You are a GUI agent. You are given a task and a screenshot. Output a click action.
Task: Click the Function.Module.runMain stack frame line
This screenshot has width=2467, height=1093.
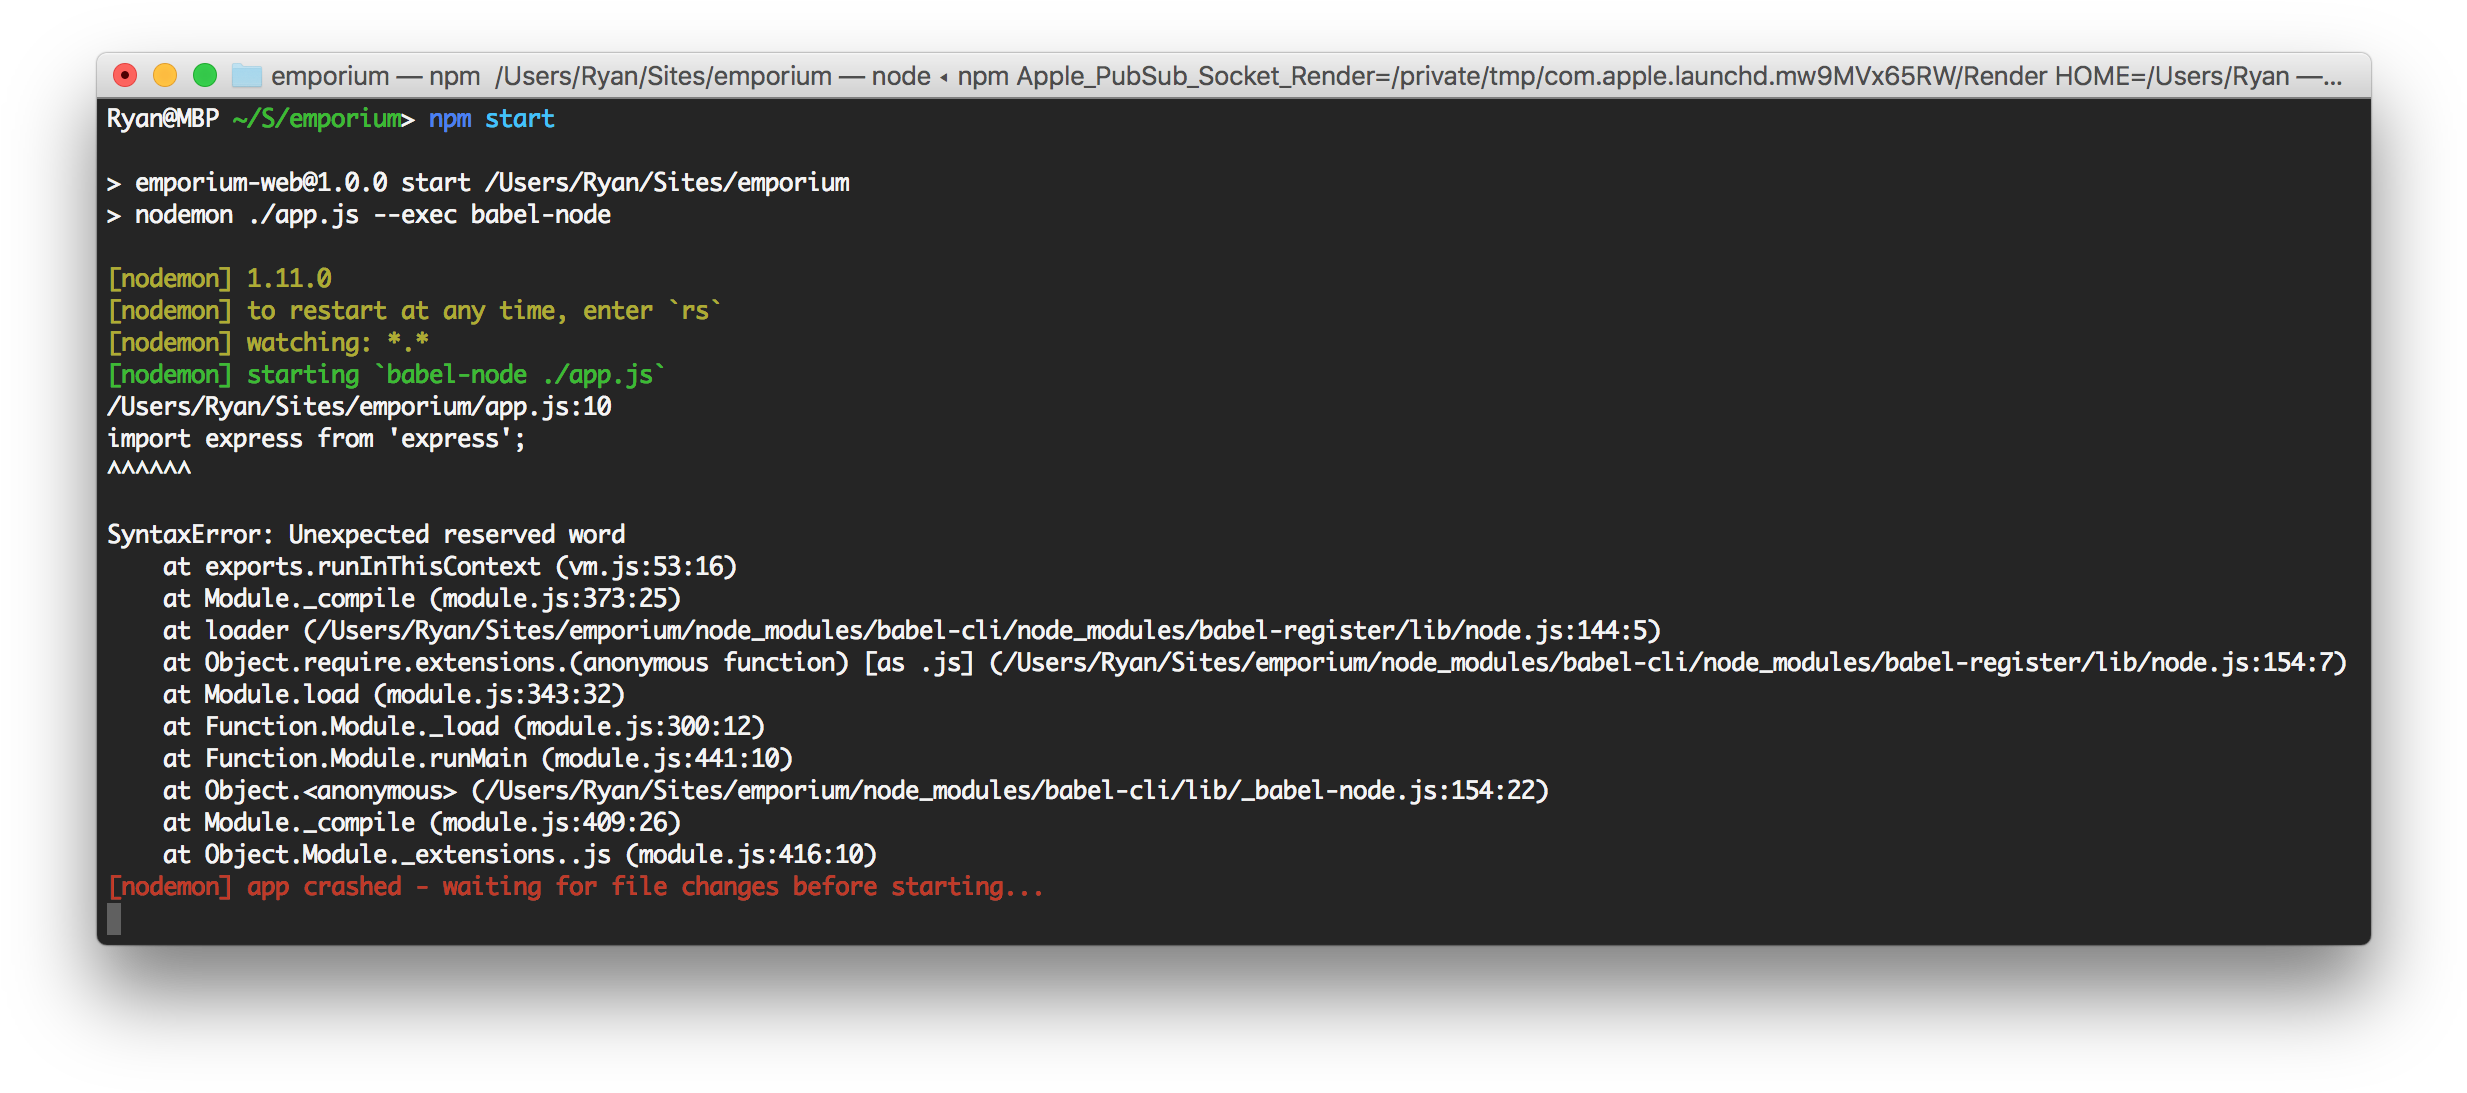tap(476, 758)
